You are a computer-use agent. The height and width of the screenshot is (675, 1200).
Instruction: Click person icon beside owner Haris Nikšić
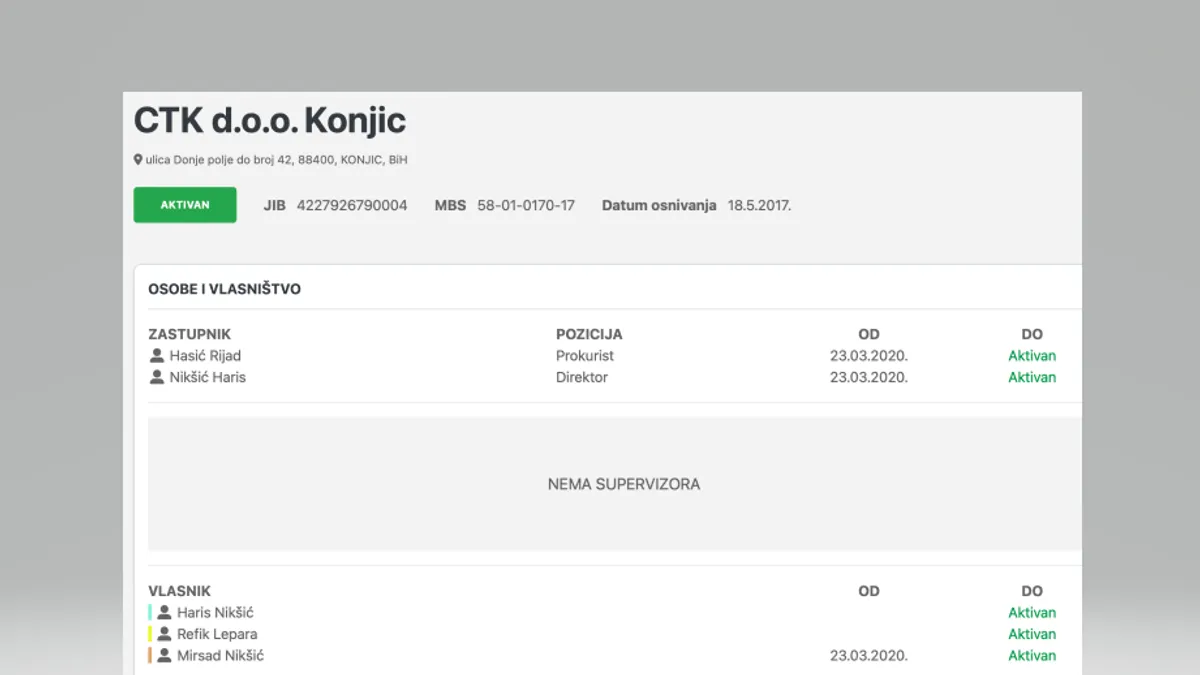(x=164, y=613)
